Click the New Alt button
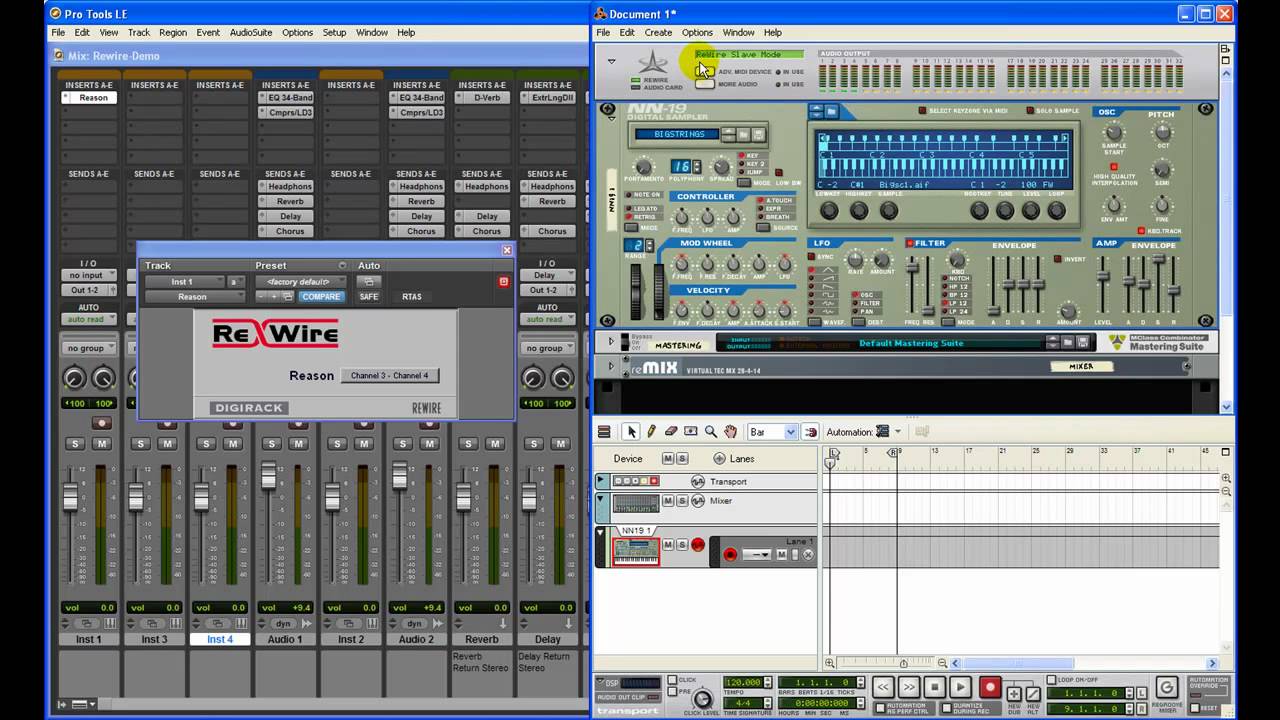1280x720 pixels. click(x=1033, y=693)
